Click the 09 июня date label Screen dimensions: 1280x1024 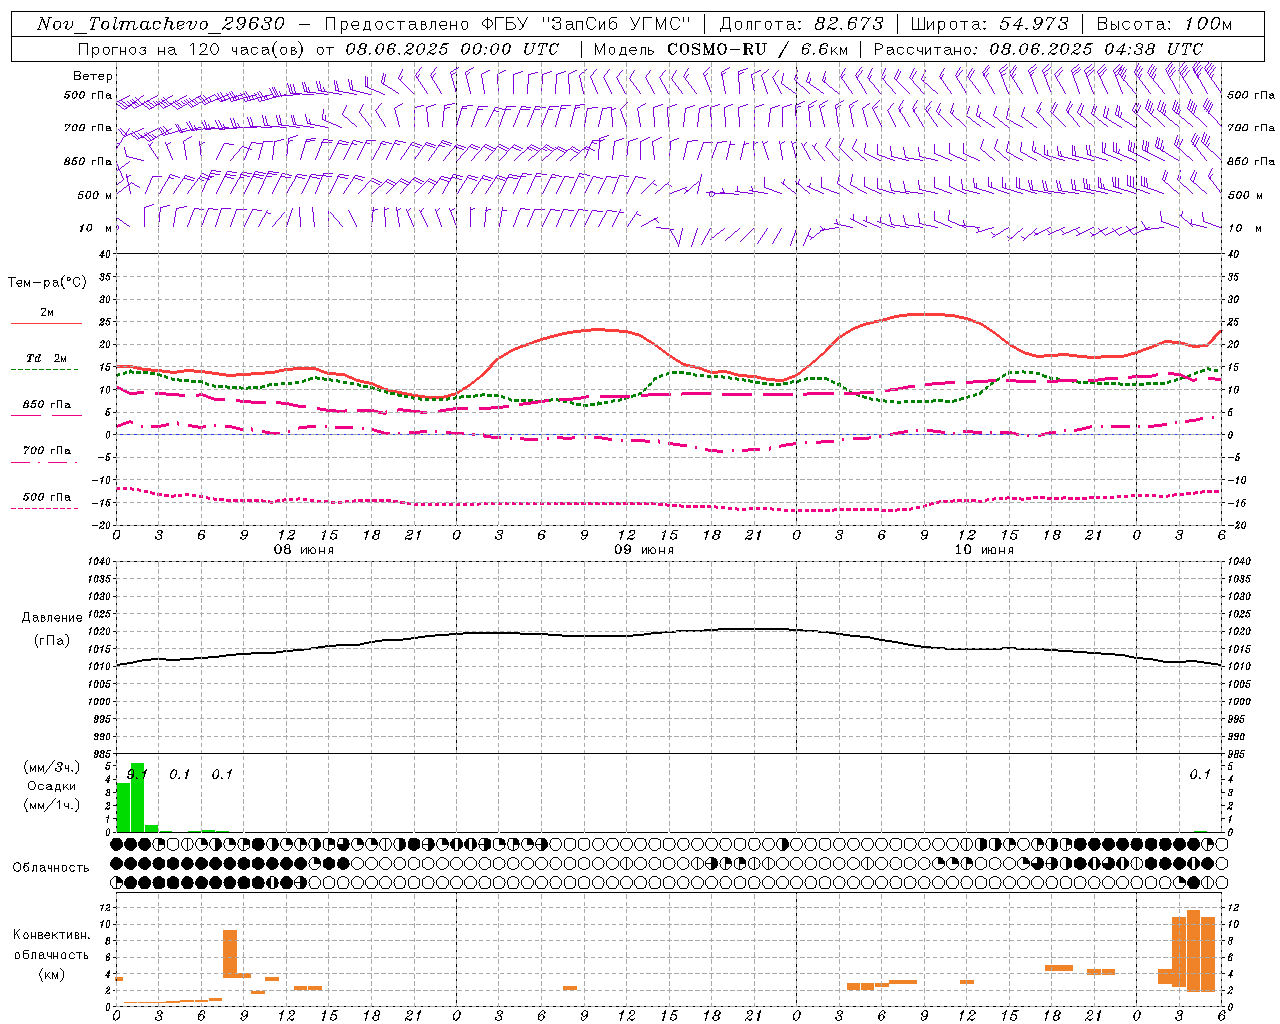click(644, 550)
